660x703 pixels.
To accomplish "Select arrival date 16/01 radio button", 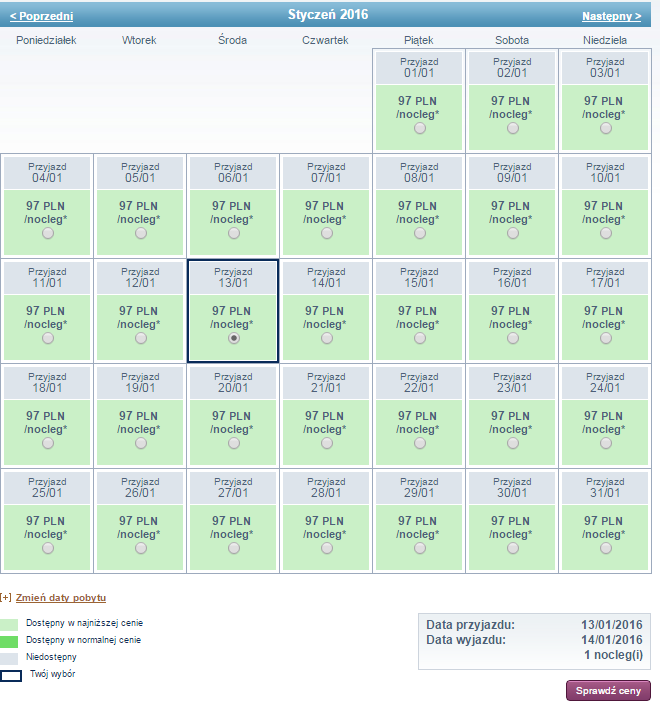I will pos(513,338).
